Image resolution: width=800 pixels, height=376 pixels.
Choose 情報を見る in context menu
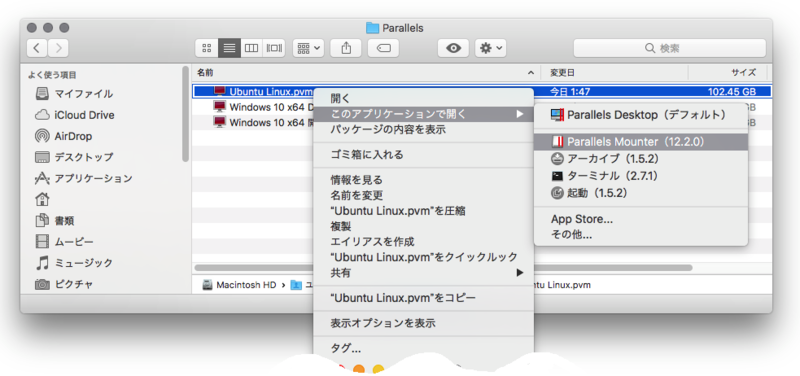click(x=423, y=180)
